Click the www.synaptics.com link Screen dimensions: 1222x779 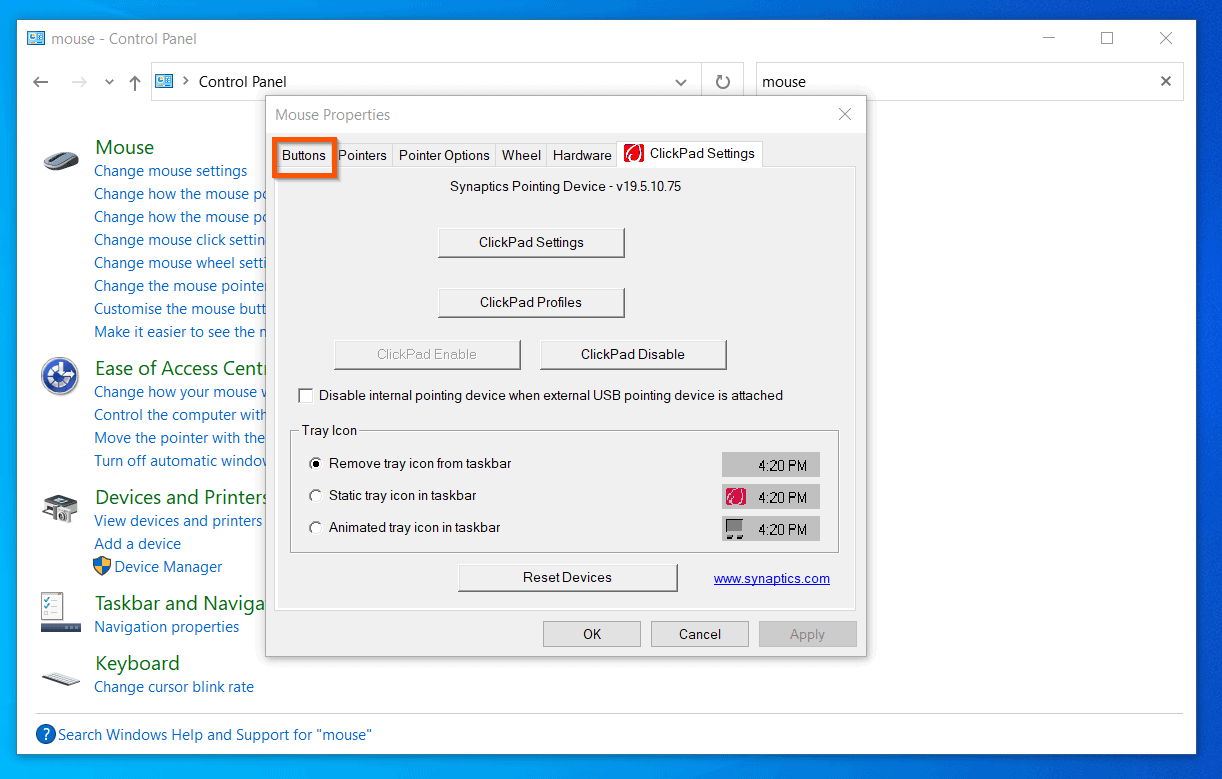coord(771,577)
